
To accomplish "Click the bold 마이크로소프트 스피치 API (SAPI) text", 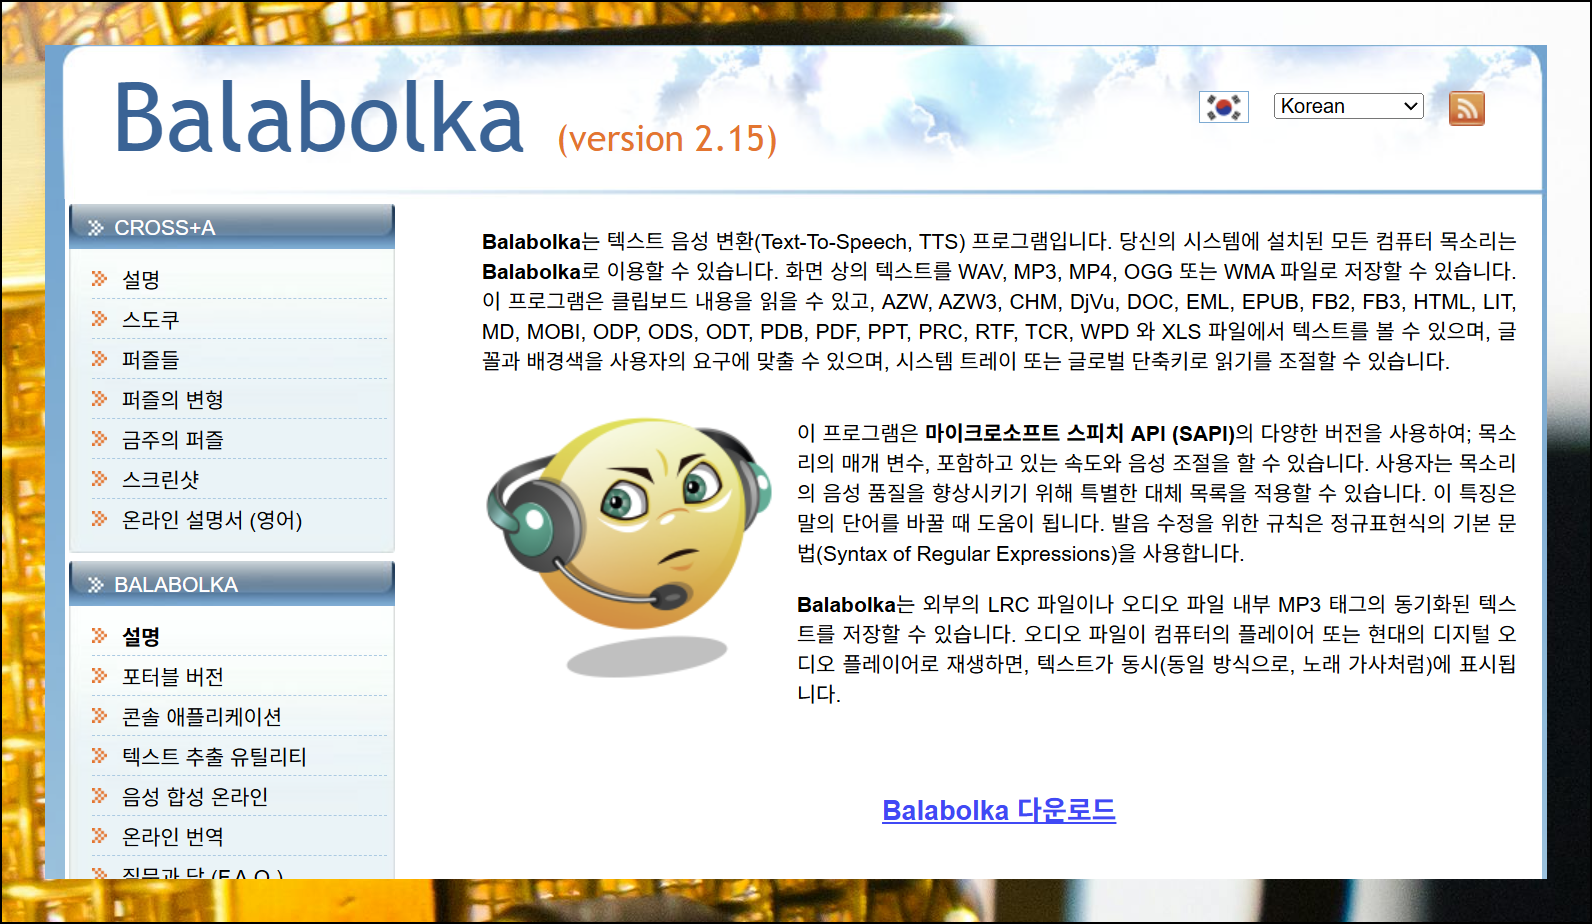I will (1080, 433).
